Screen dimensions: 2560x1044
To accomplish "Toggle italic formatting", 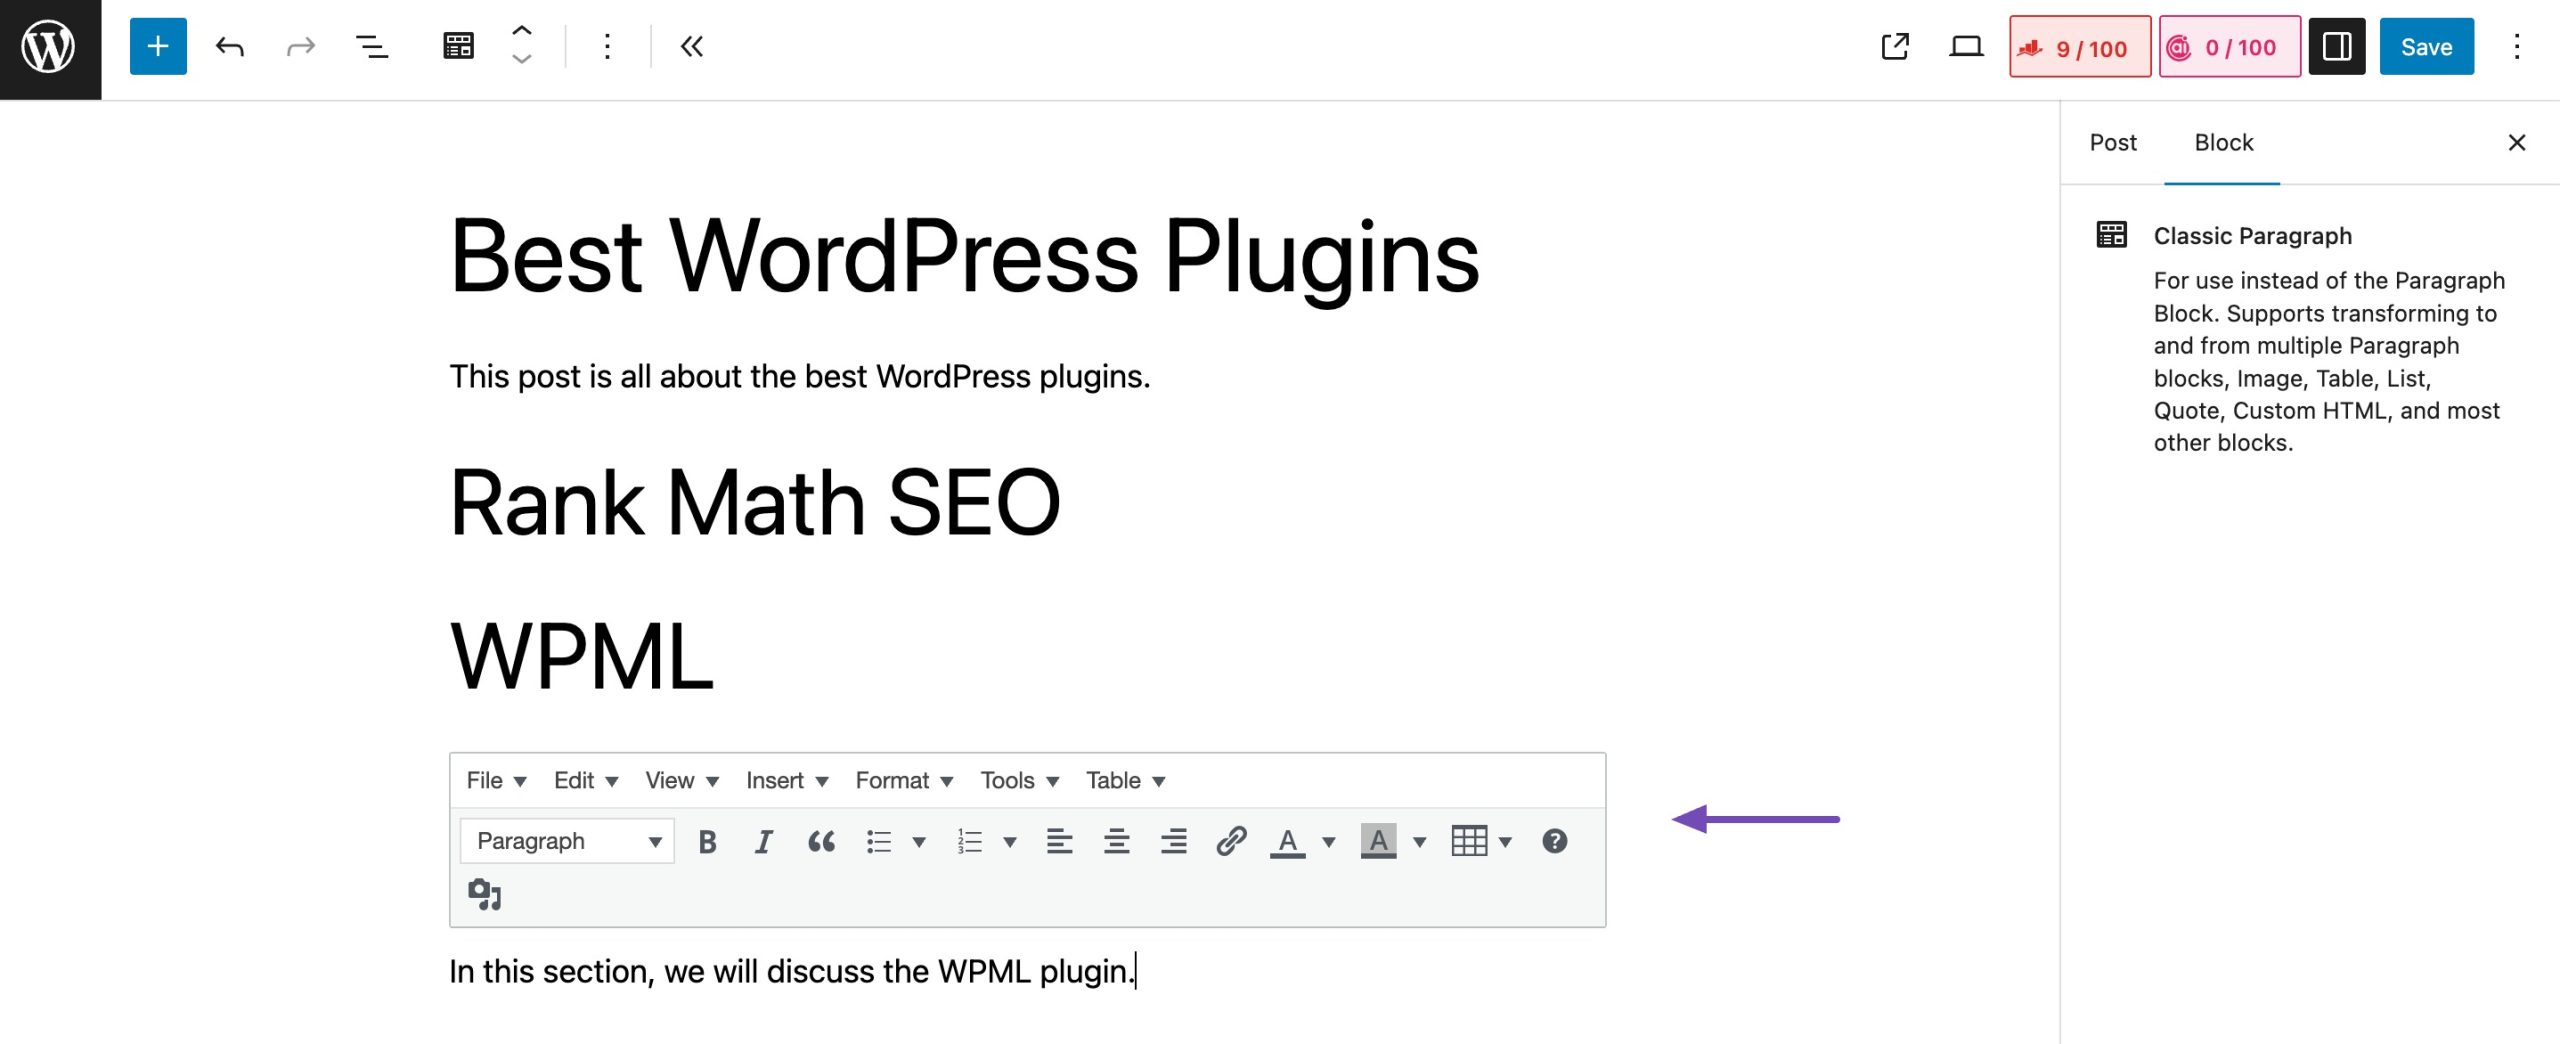I will (763, 842).
